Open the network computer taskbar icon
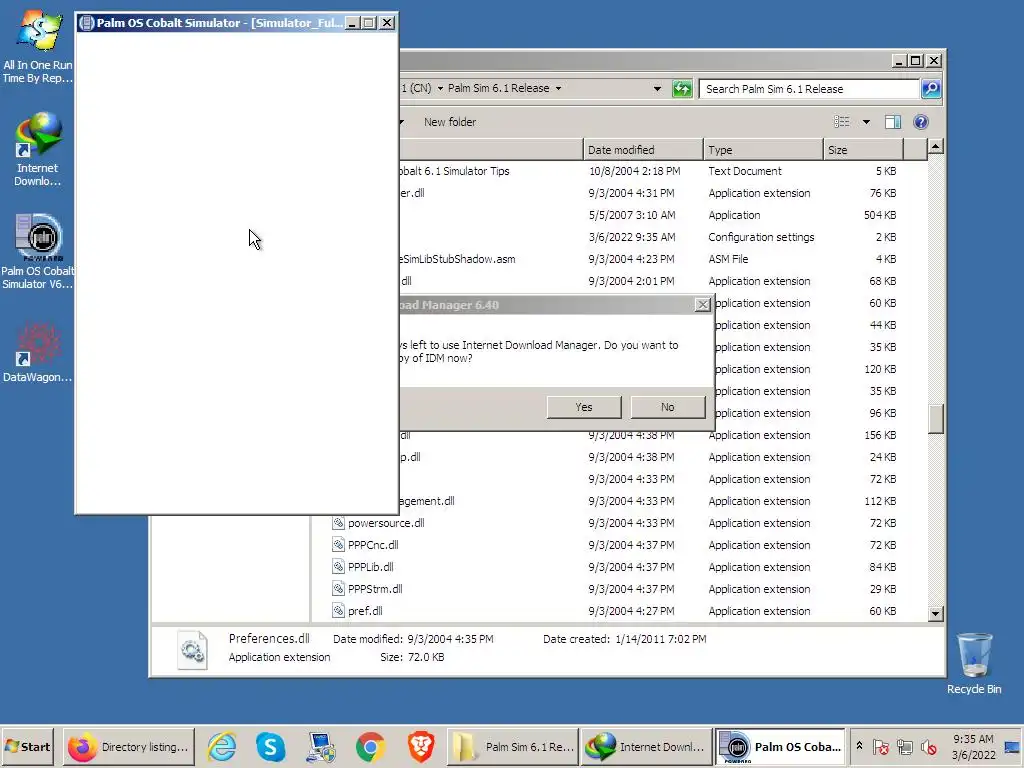Viewport: 1024px width, 768px height. coord(321,746)
